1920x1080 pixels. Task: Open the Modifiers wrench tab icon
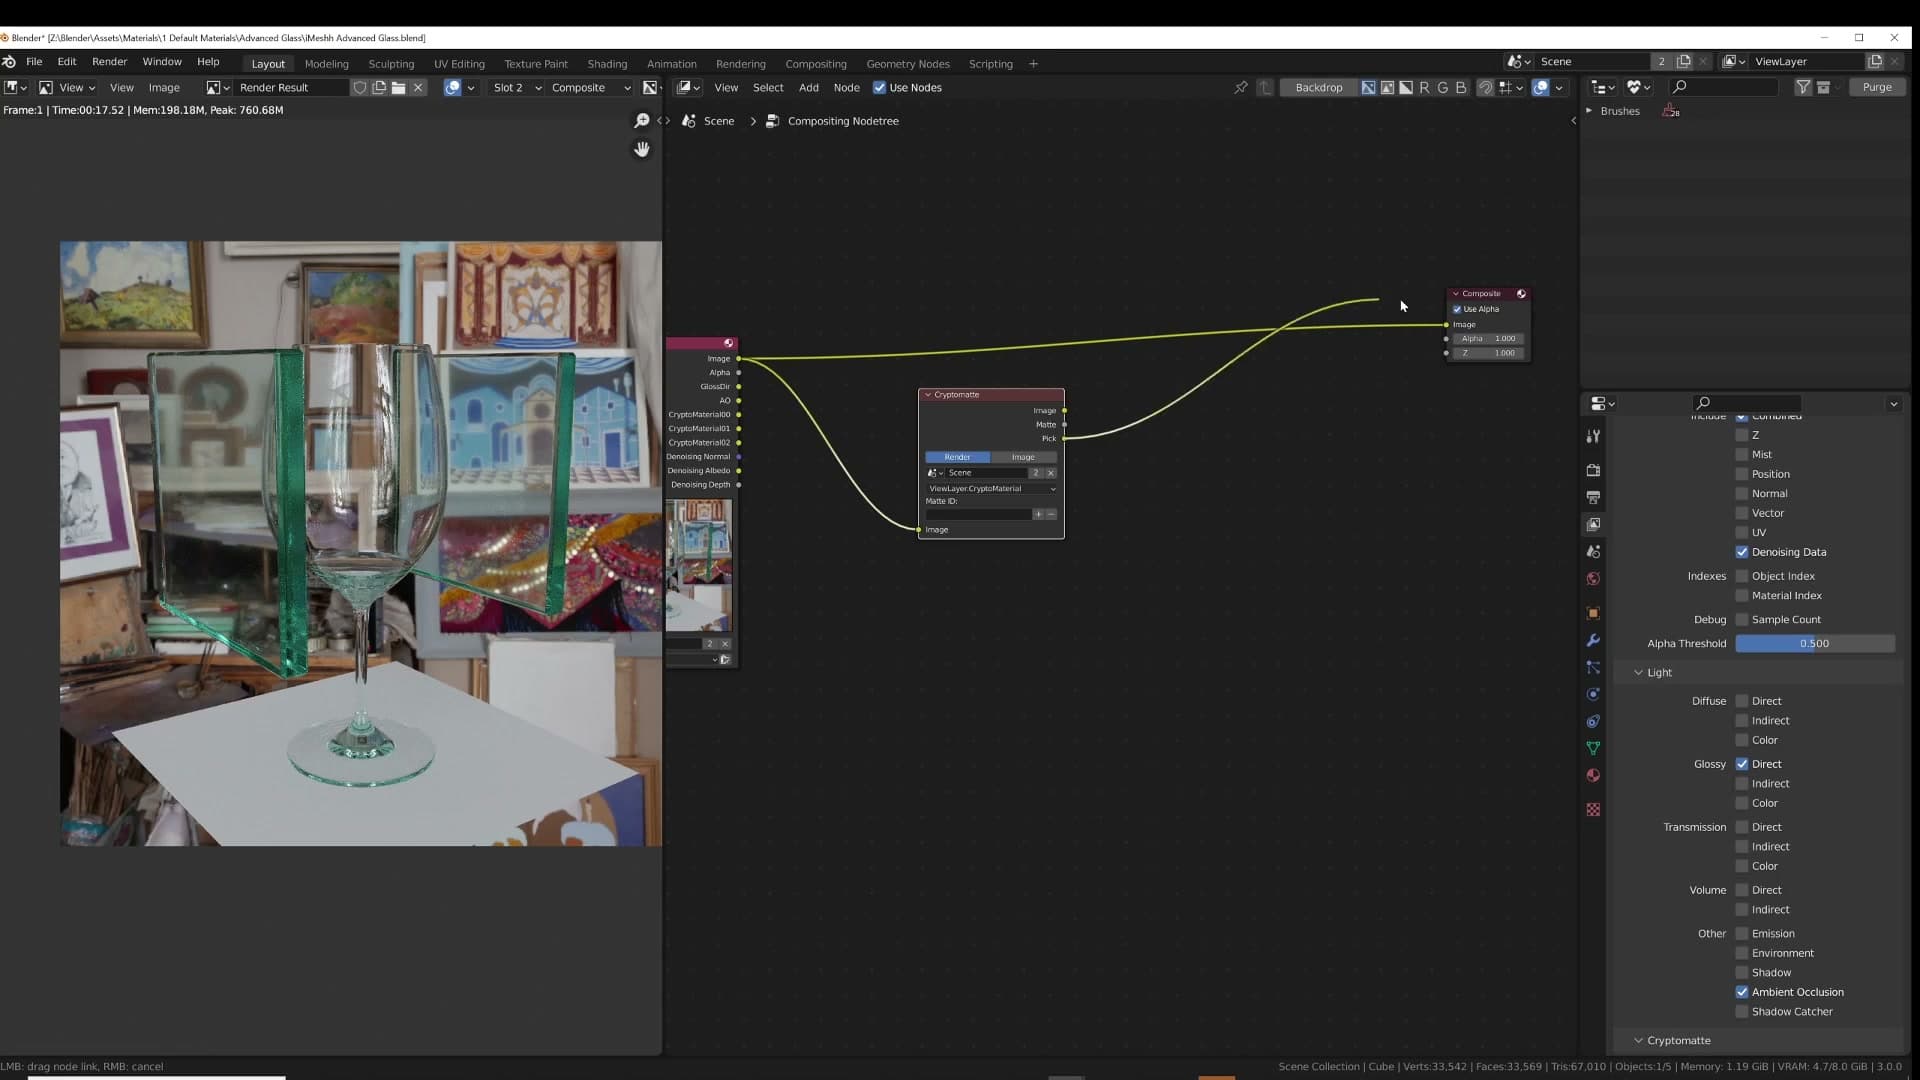pyautogui.click(x=1593, y=640)
